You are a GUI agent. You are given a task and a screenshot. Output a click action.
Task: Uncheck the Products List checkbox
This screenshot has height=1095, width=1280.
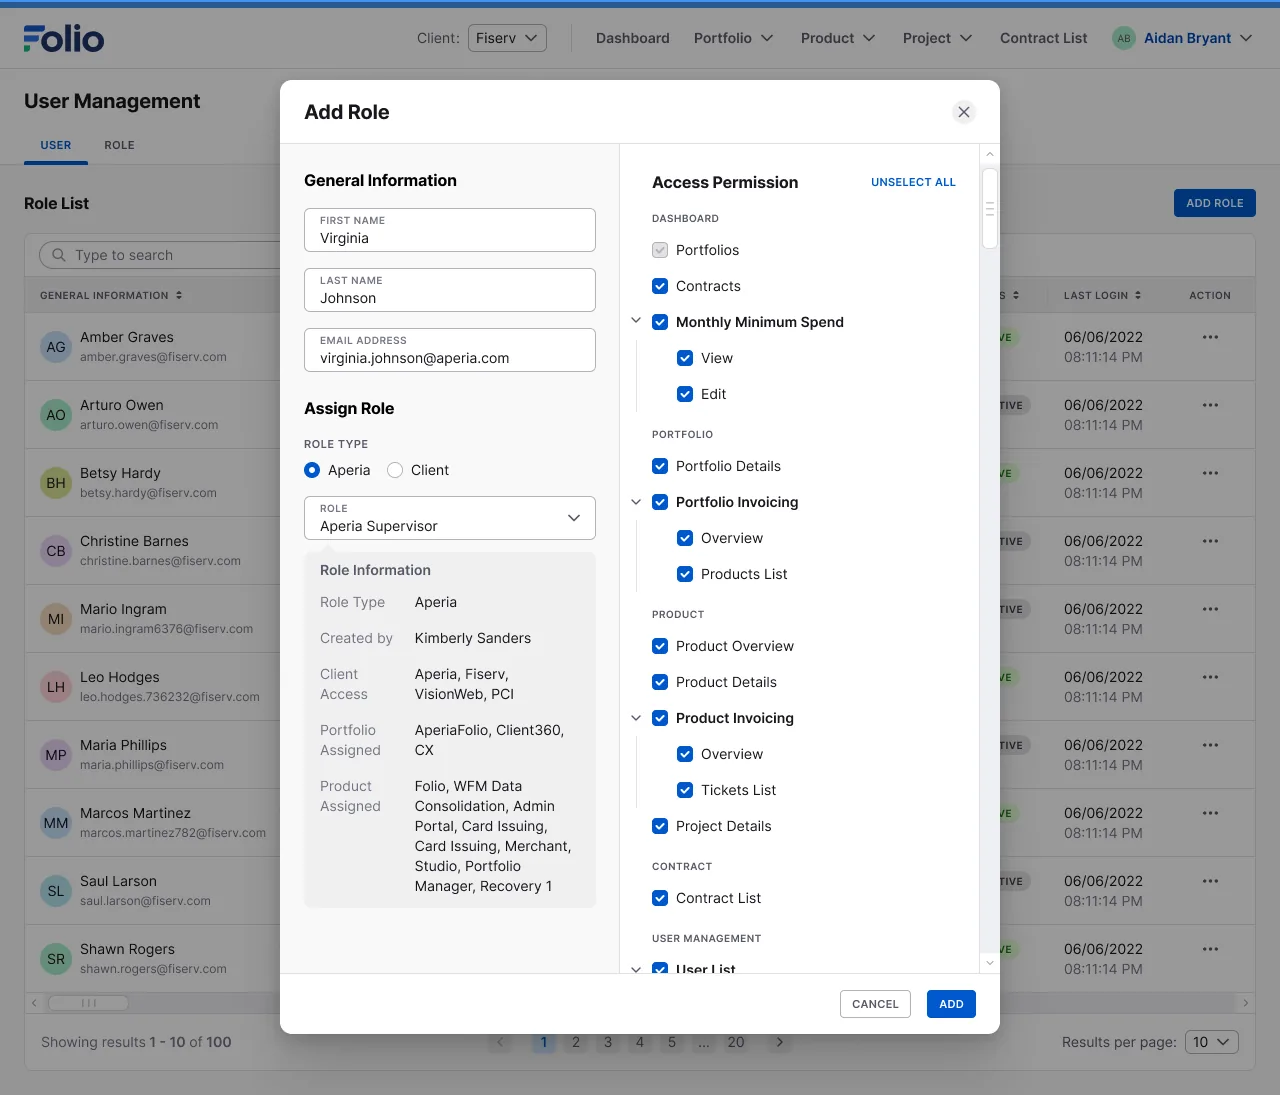685,574
